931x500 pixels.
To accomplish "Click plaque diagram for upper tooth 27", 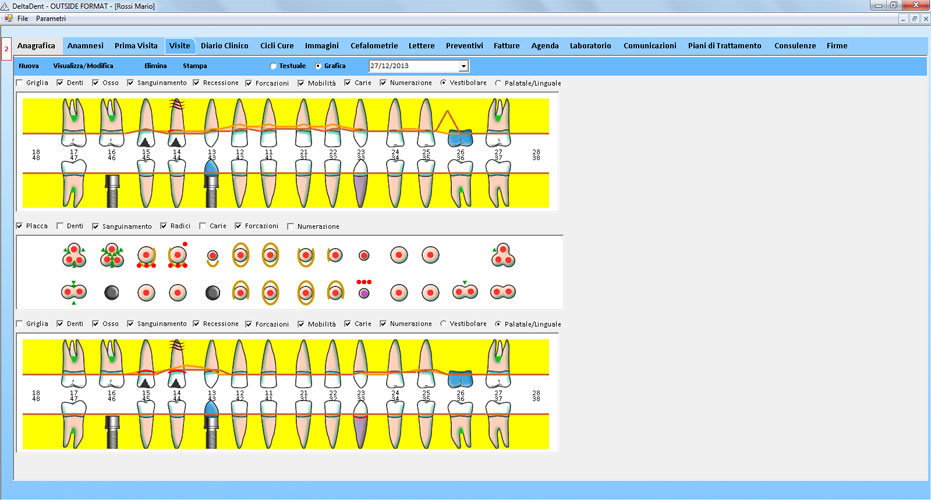I will tap(503, 255).
